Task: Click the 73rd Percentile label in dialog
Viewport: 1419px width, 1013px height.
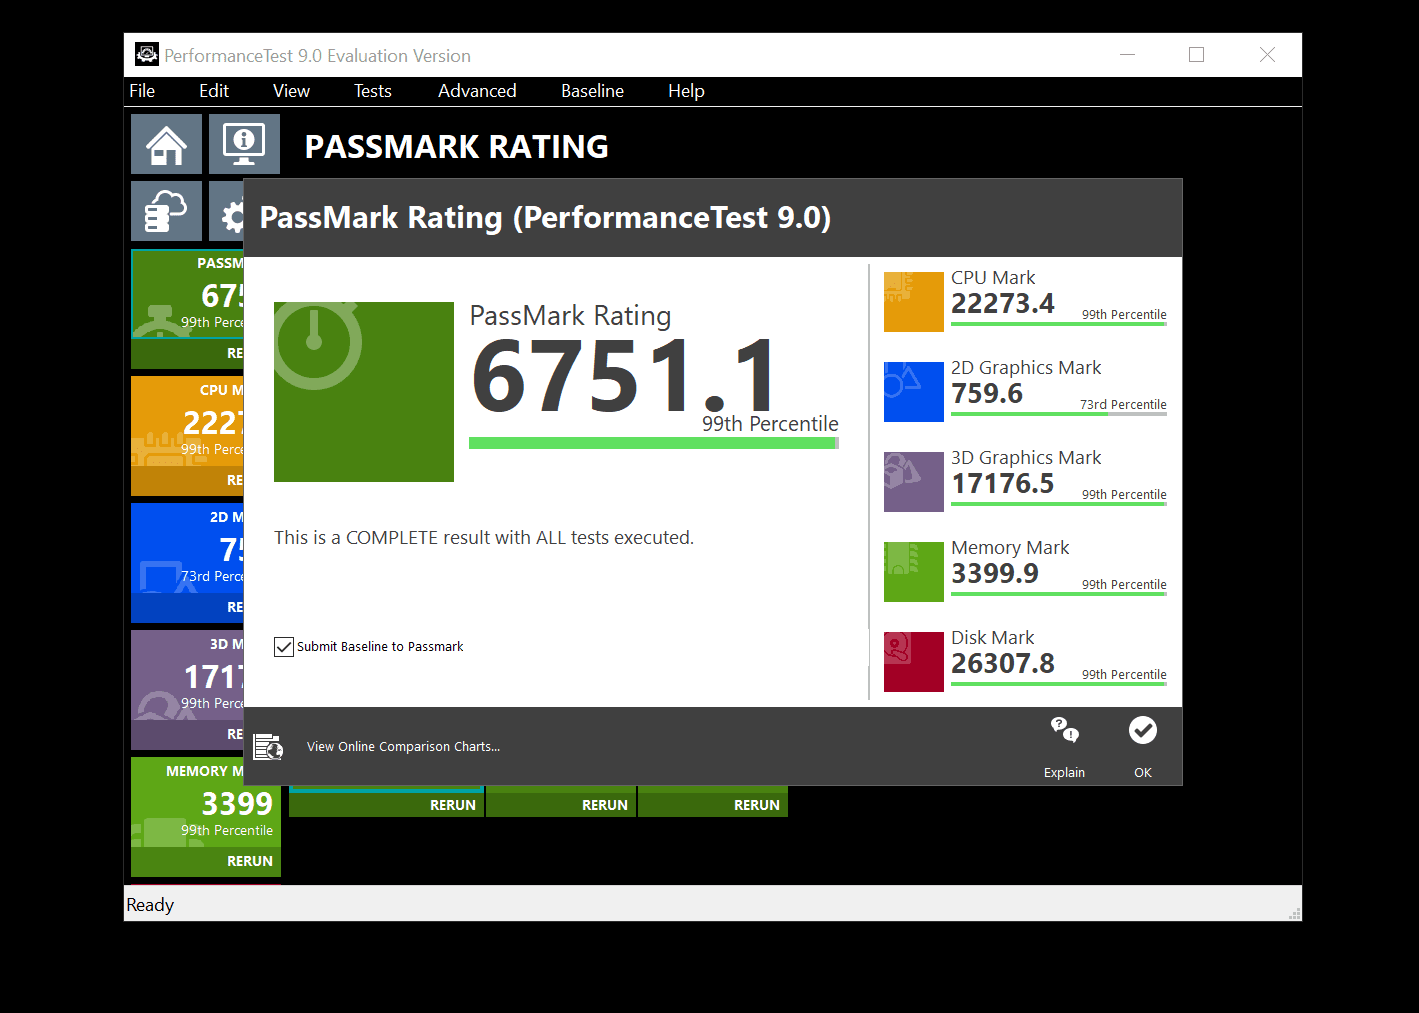Action: tap(1123, 405)
